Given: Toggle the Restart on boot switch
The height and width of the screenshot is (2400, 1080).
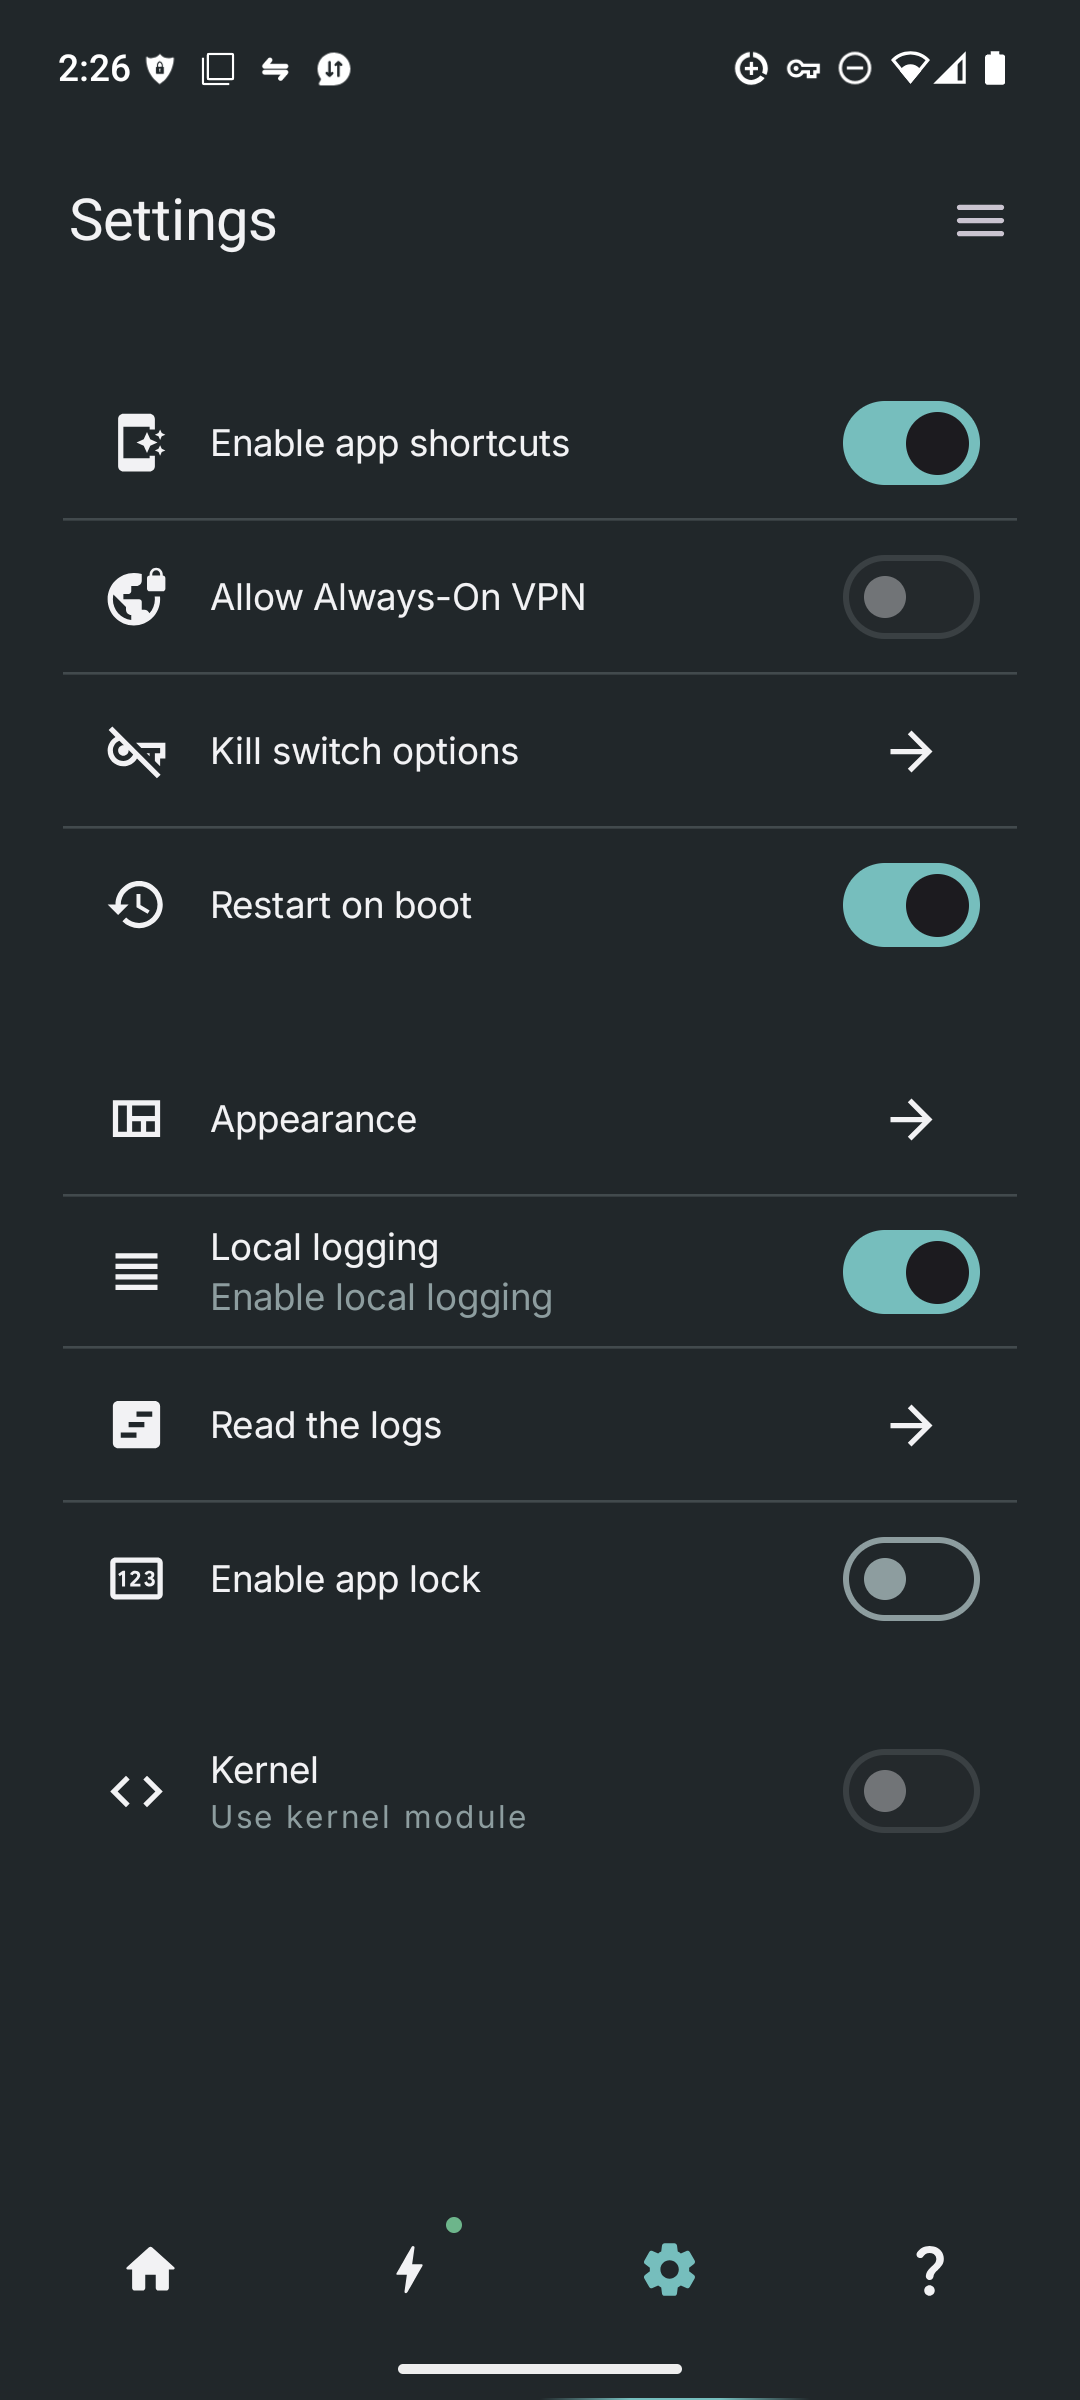Looking at the screenshot, I should (910, 905).
